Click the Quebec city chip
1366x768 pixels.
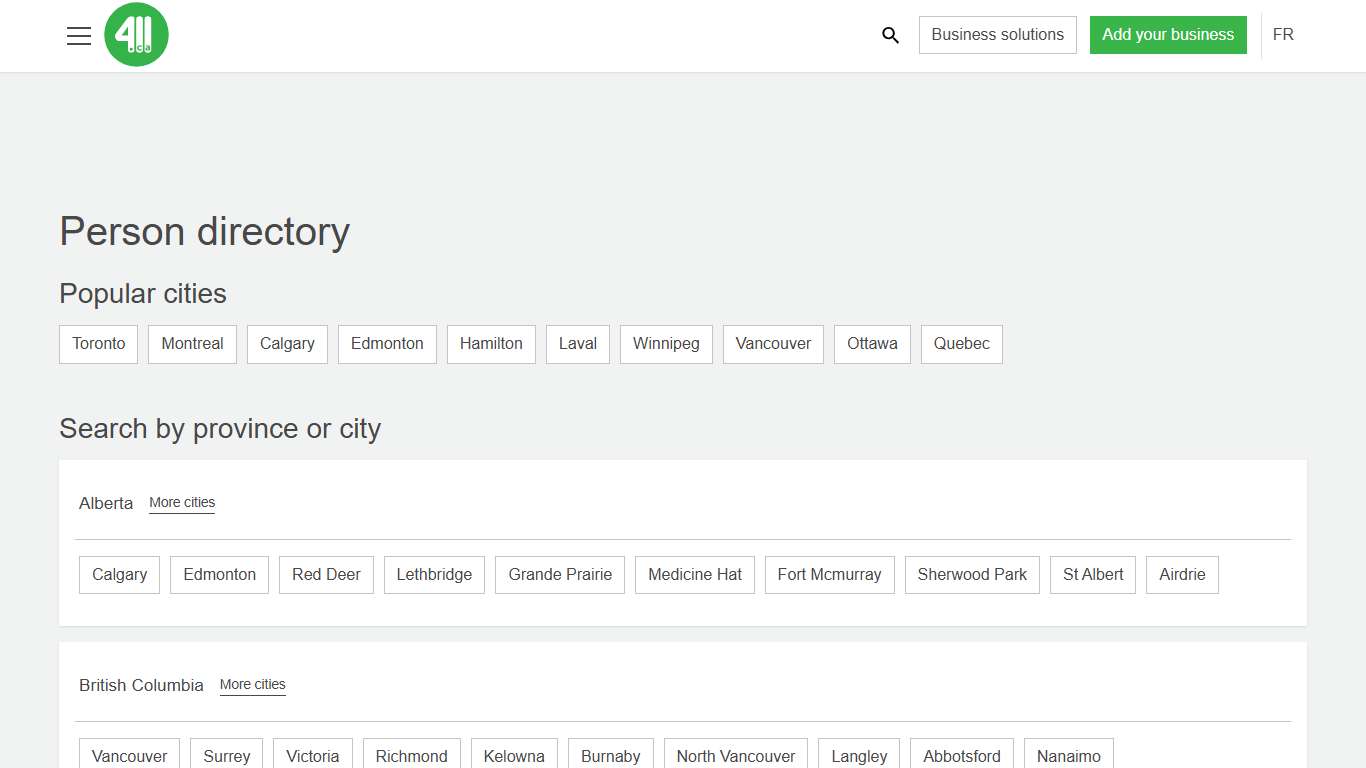[x=961, y=344]
